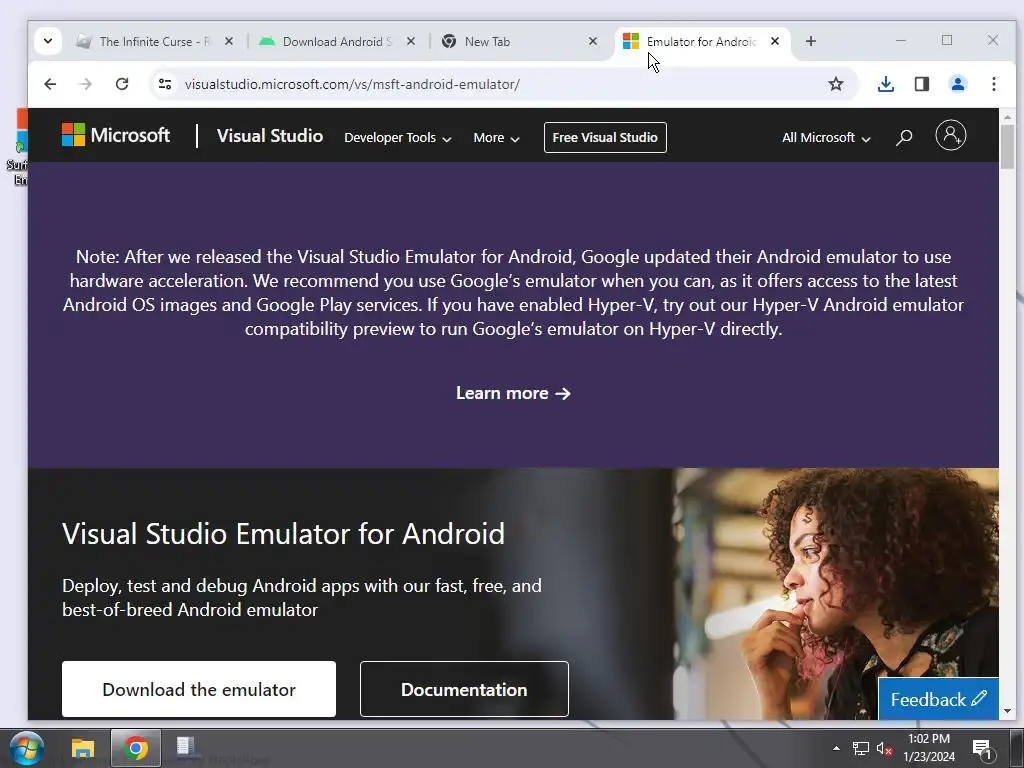Show hidden system tray icons
Screen dimensions: 1024x768
coord(836,748)
